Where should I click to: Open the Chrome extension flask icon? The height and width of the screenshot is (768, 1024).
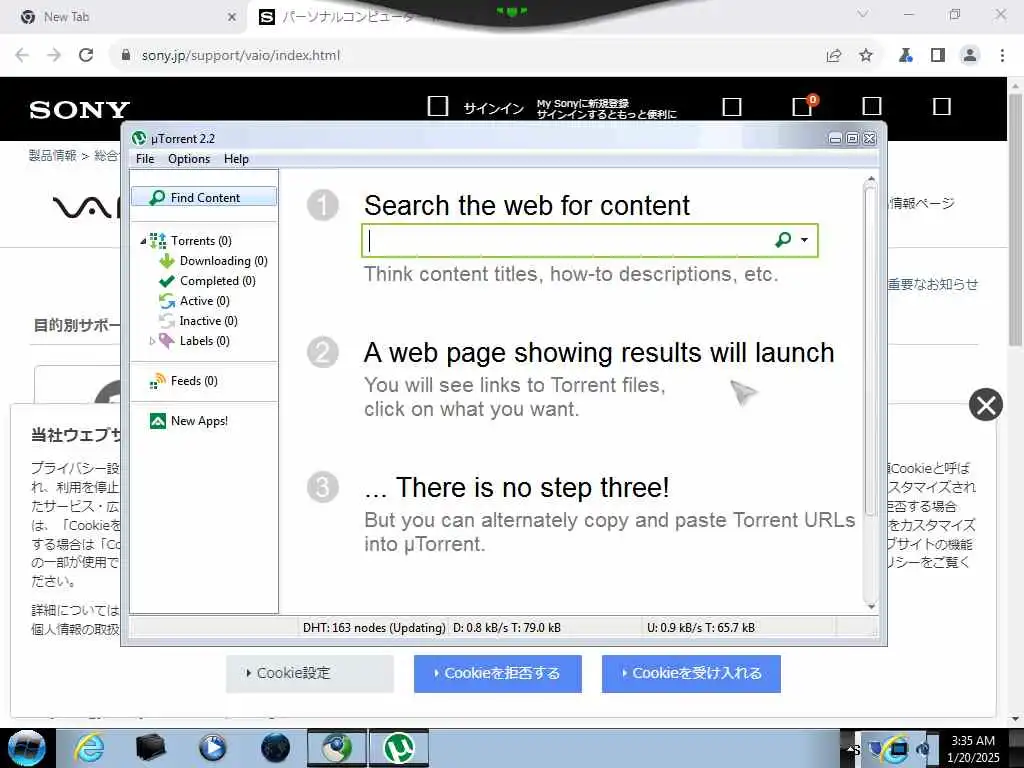coord(905,56)
